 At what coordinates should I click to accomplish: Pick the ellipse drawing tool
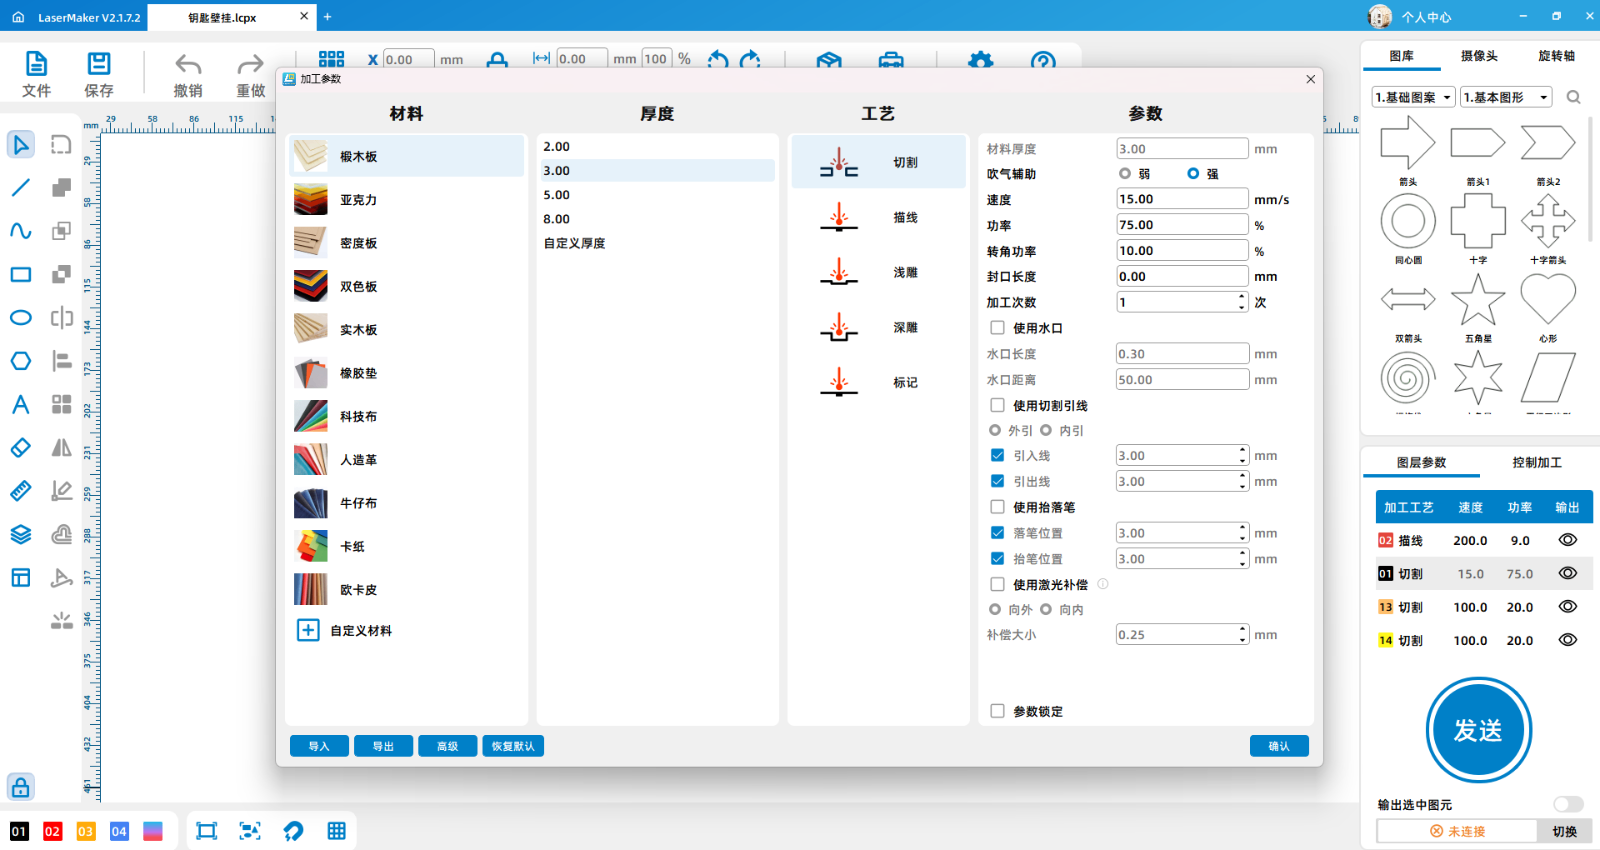[20, 318]
